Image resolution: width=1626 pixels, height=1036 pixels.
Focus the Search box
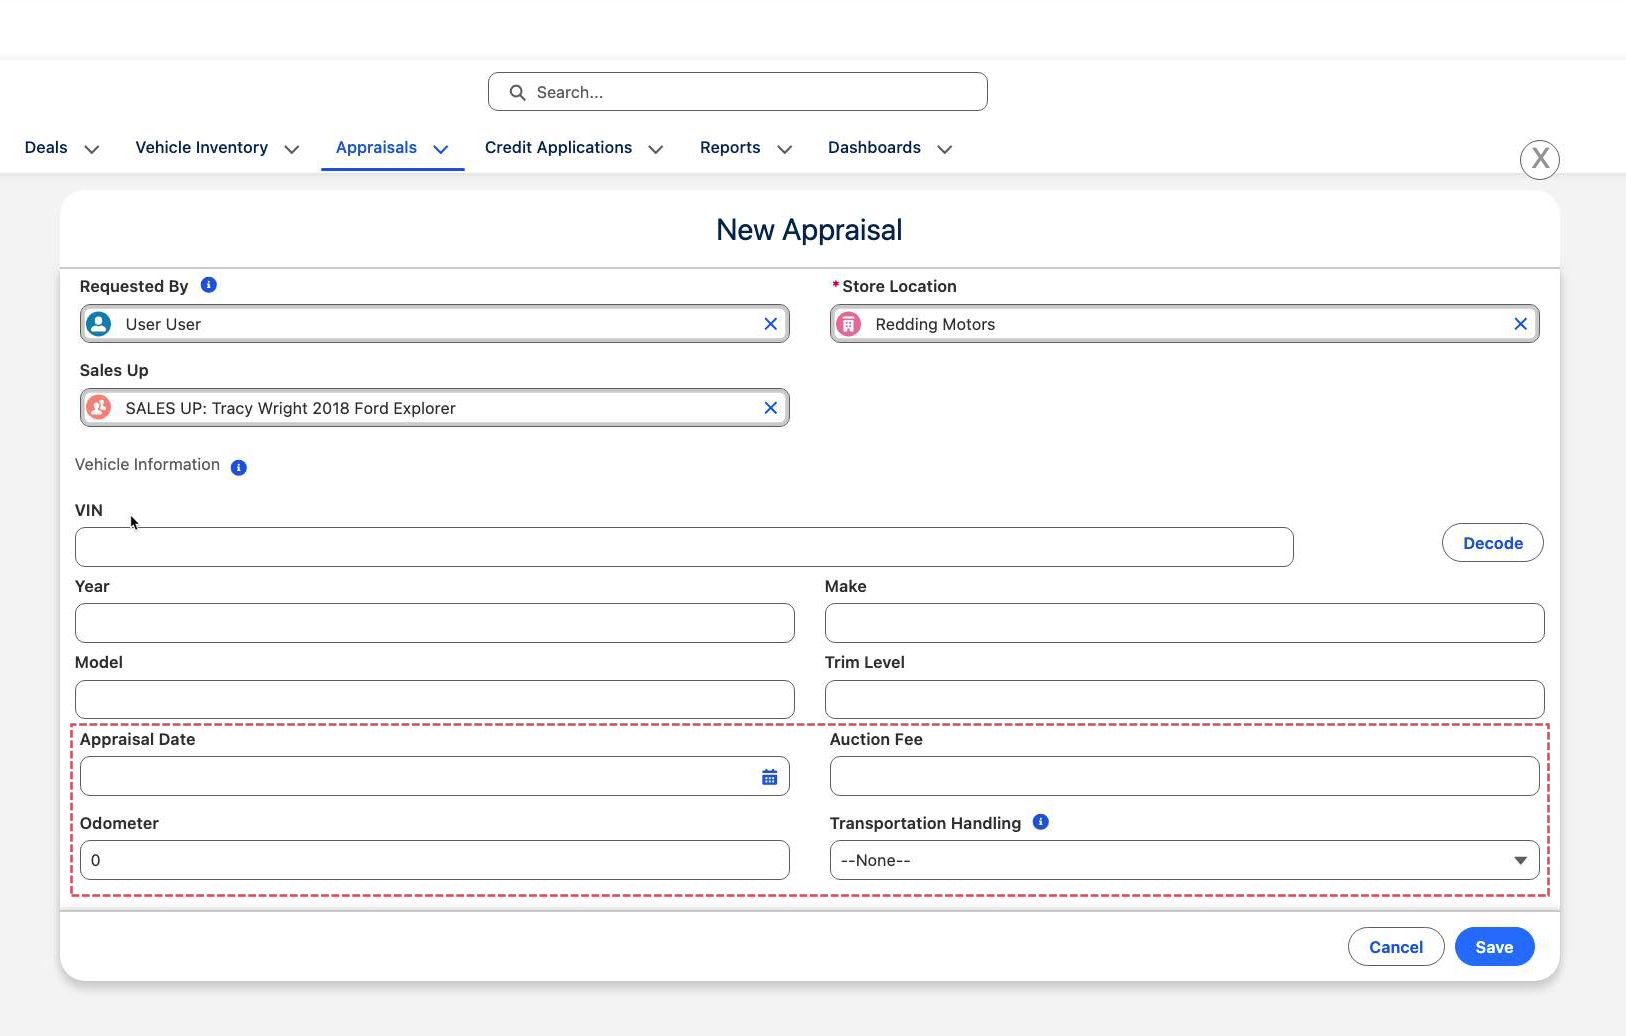pos(738,92)
